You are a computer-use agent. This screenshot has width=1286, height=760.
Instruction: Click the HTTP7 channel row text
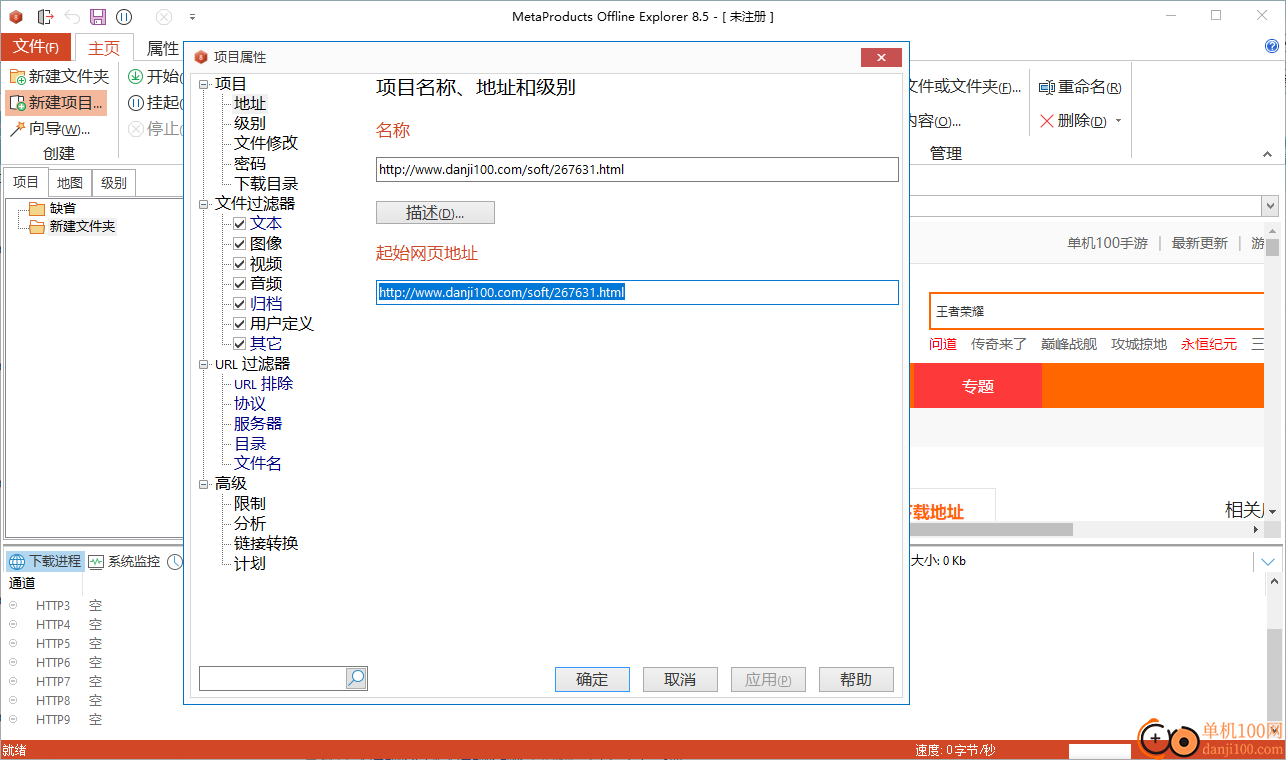[53, 681]
